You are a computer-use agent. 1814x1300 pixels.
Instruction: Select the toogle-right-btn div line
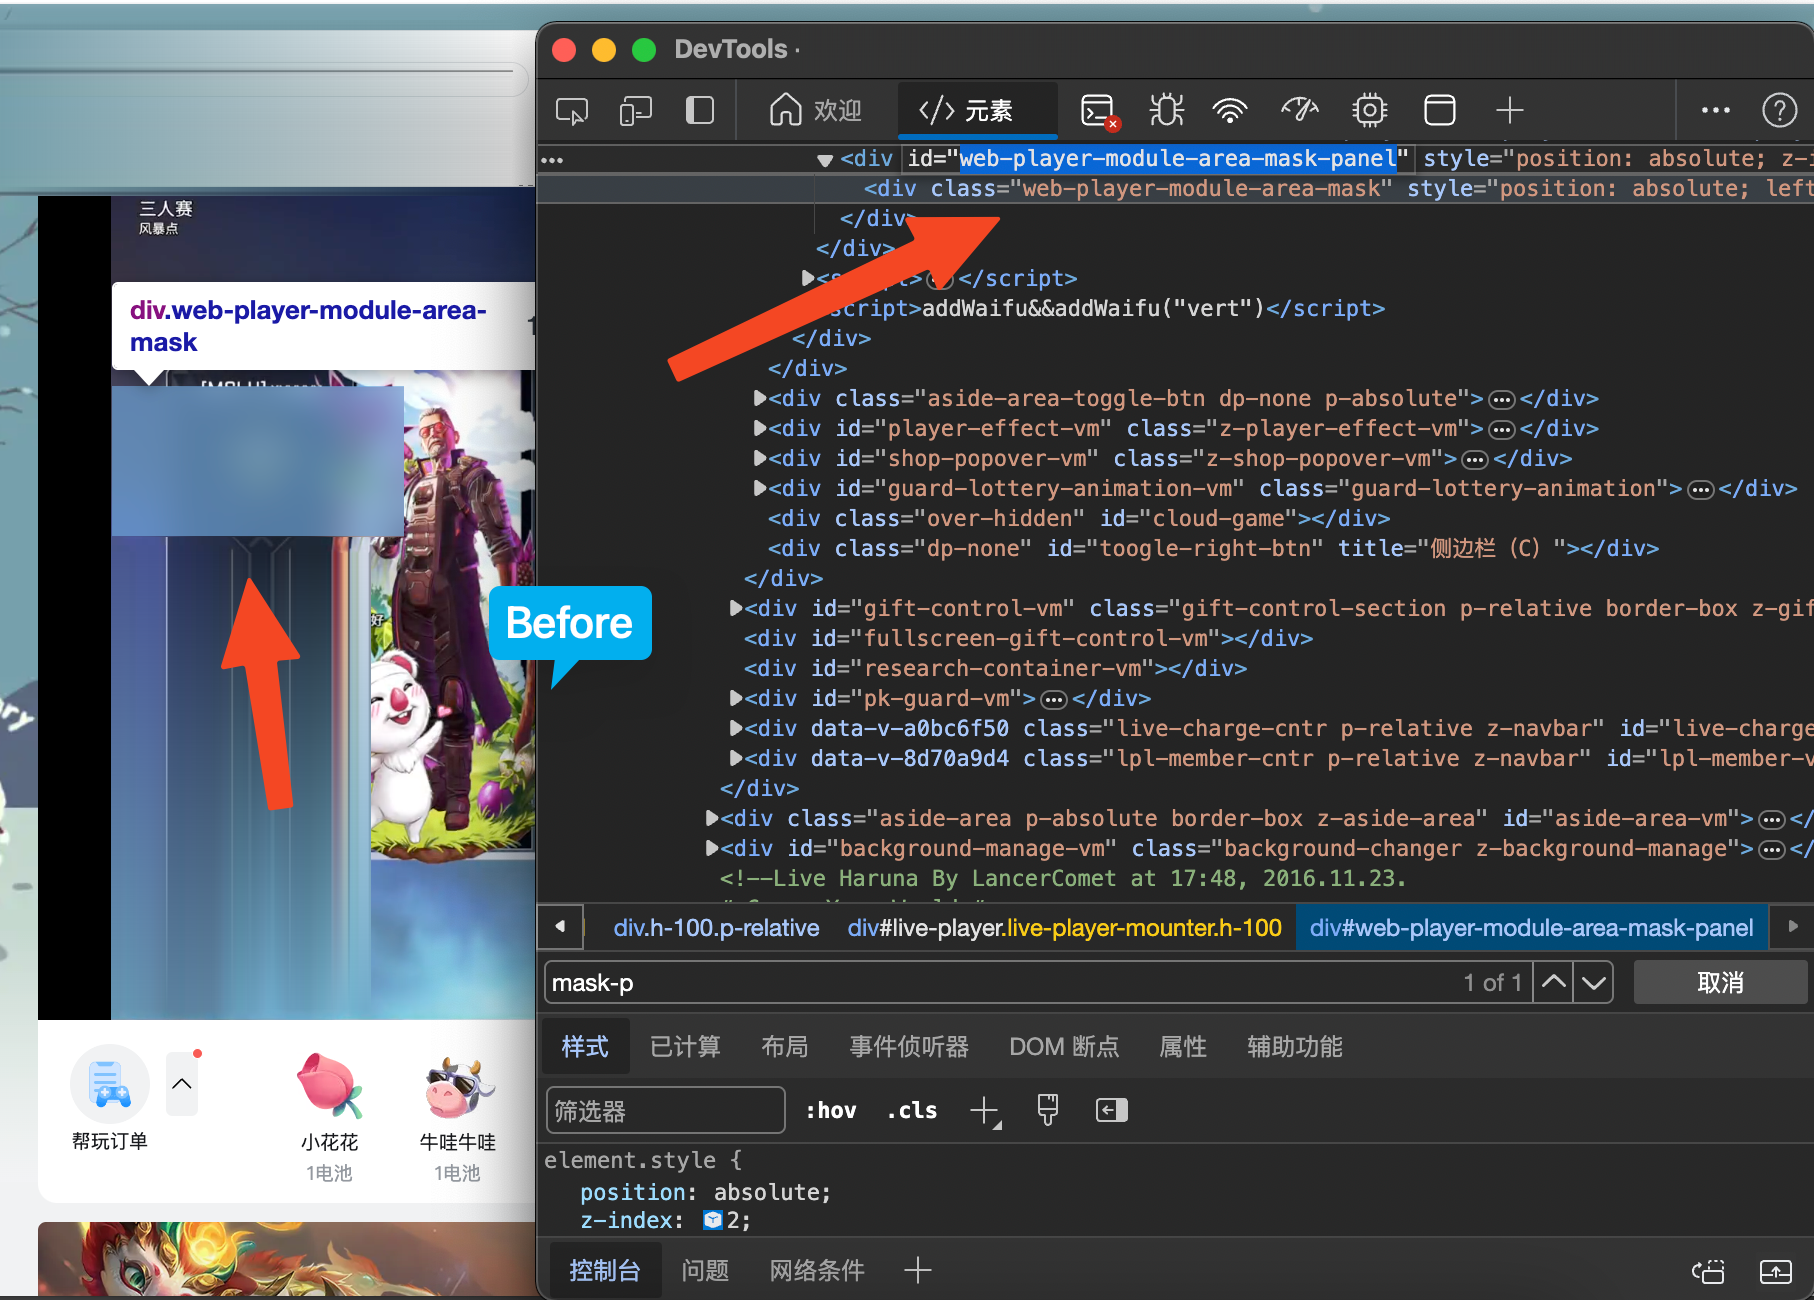[1213, 548]
